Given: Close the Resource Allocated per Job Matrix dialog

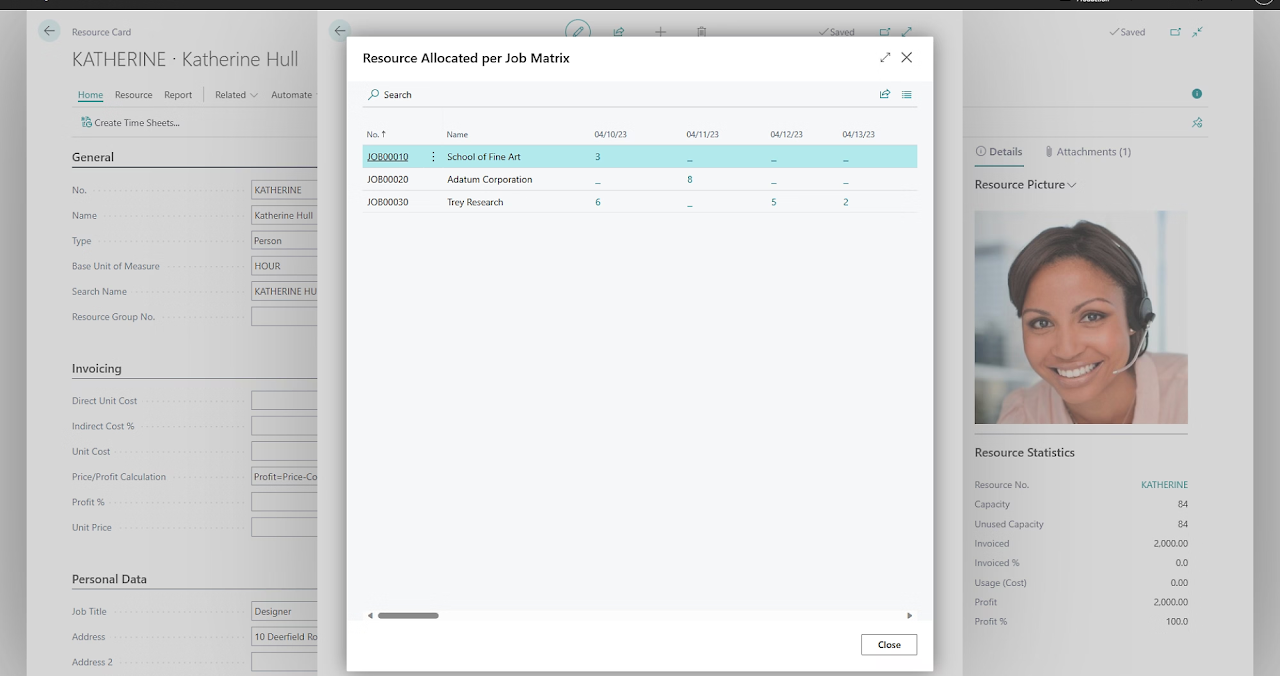Looking at the screenshot, I should tap(907, 58).
